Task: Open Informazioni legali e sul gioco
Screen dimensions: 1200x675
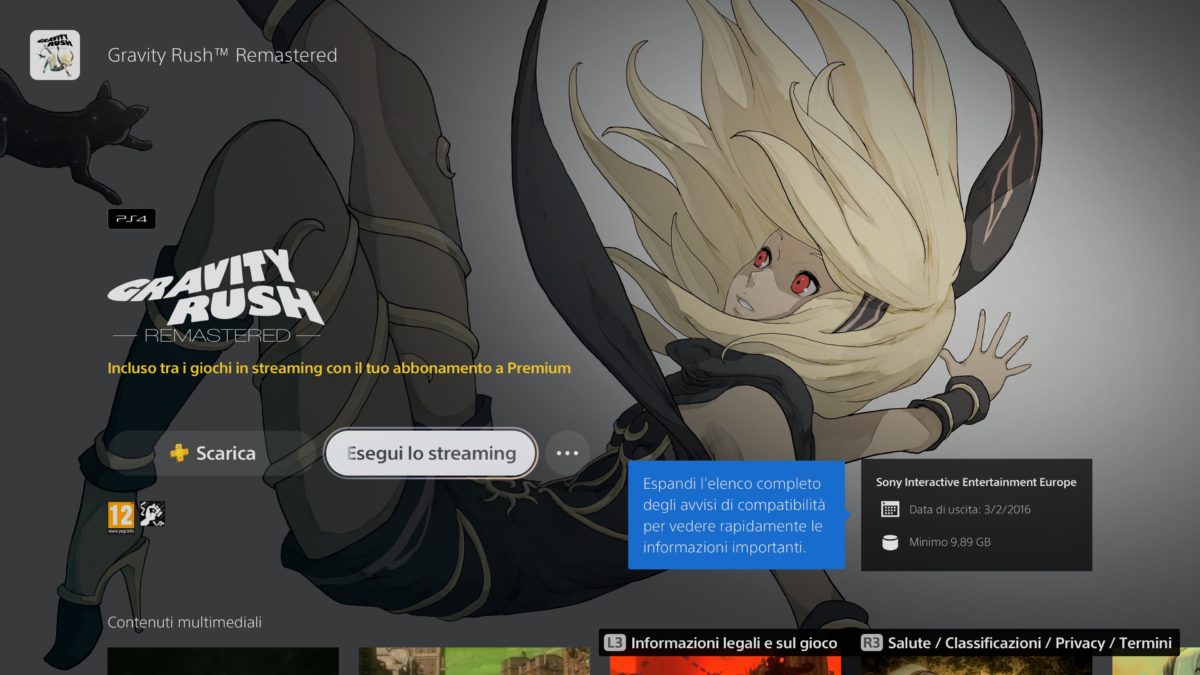Action: pyautogui.click(x=722, y=643)
